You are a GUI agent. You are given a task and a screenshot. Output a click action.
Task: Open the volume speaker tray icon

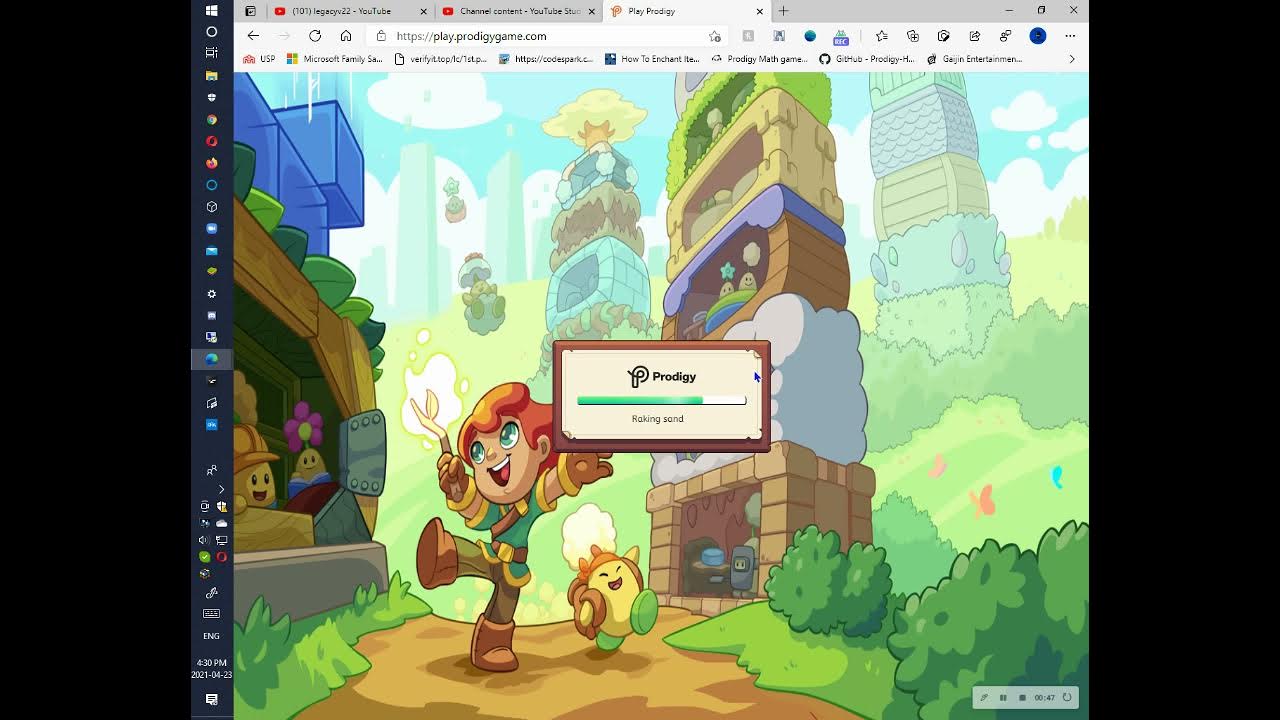[x=204, y=540]
